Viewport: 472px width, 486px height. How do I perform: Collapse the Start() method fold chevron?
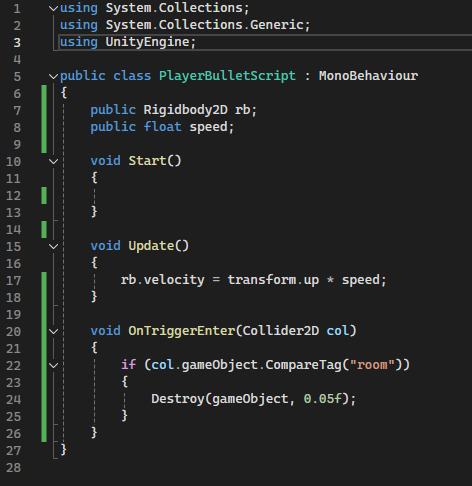coord(53,161)
